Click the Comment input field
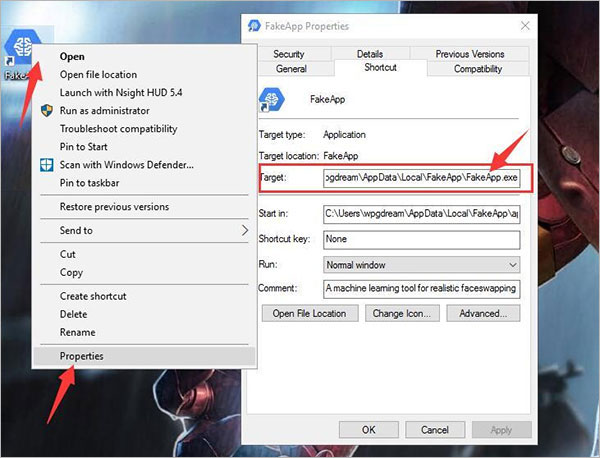 coord(422,288)
